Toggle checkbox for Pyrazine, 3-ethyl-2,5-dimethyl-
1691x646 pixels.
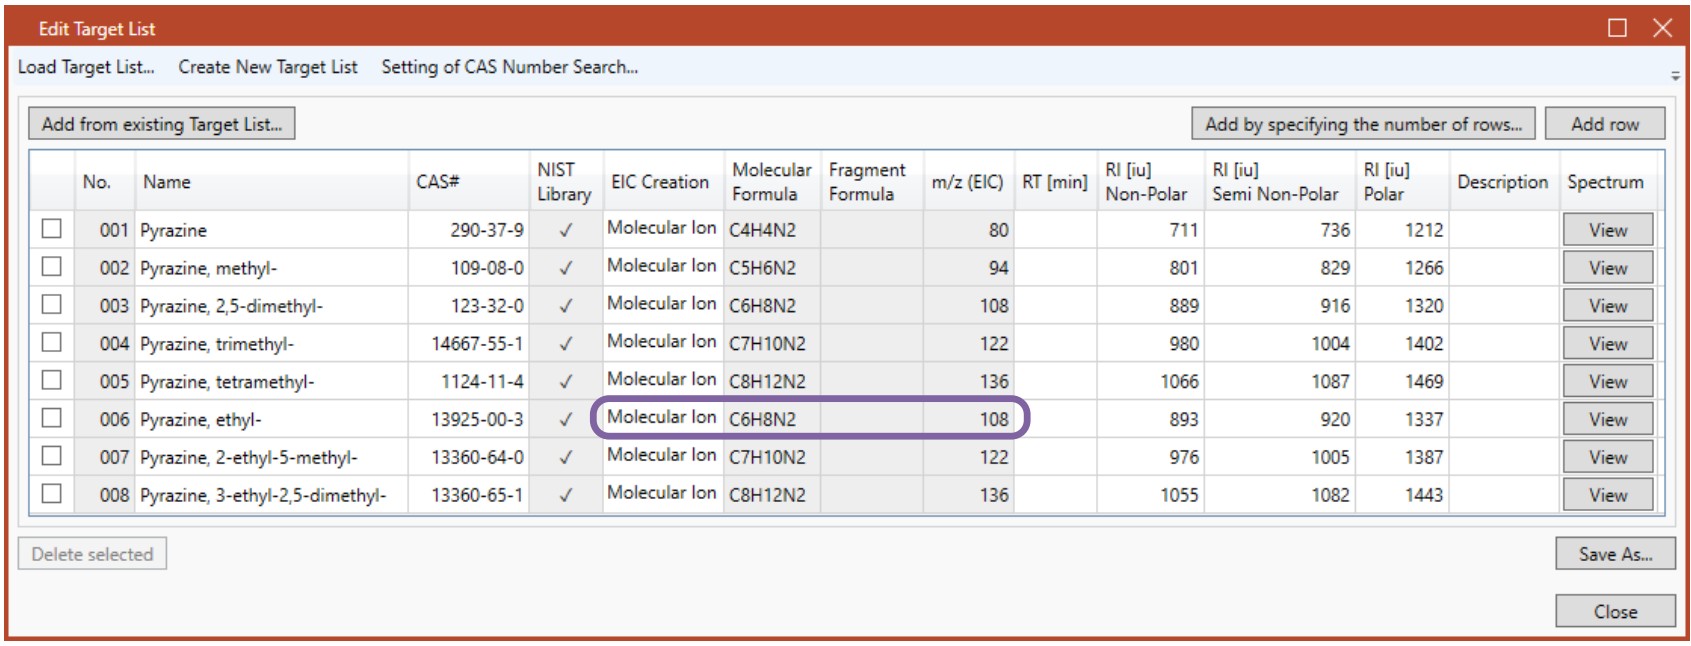pyautogui.click(x=51, y=494)
